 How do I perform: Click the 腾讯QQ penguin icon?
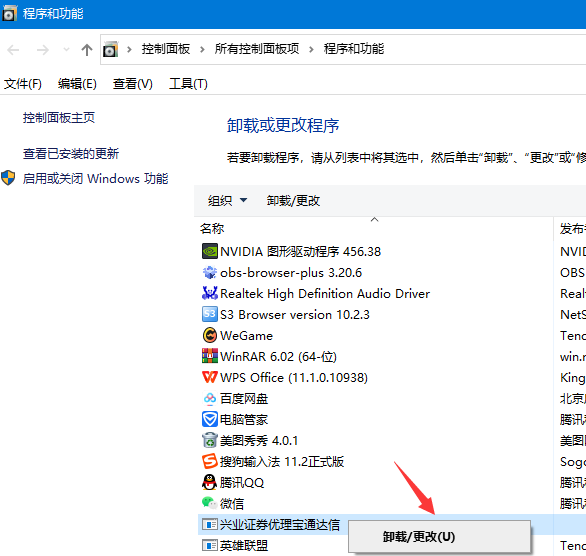[210, 482]
